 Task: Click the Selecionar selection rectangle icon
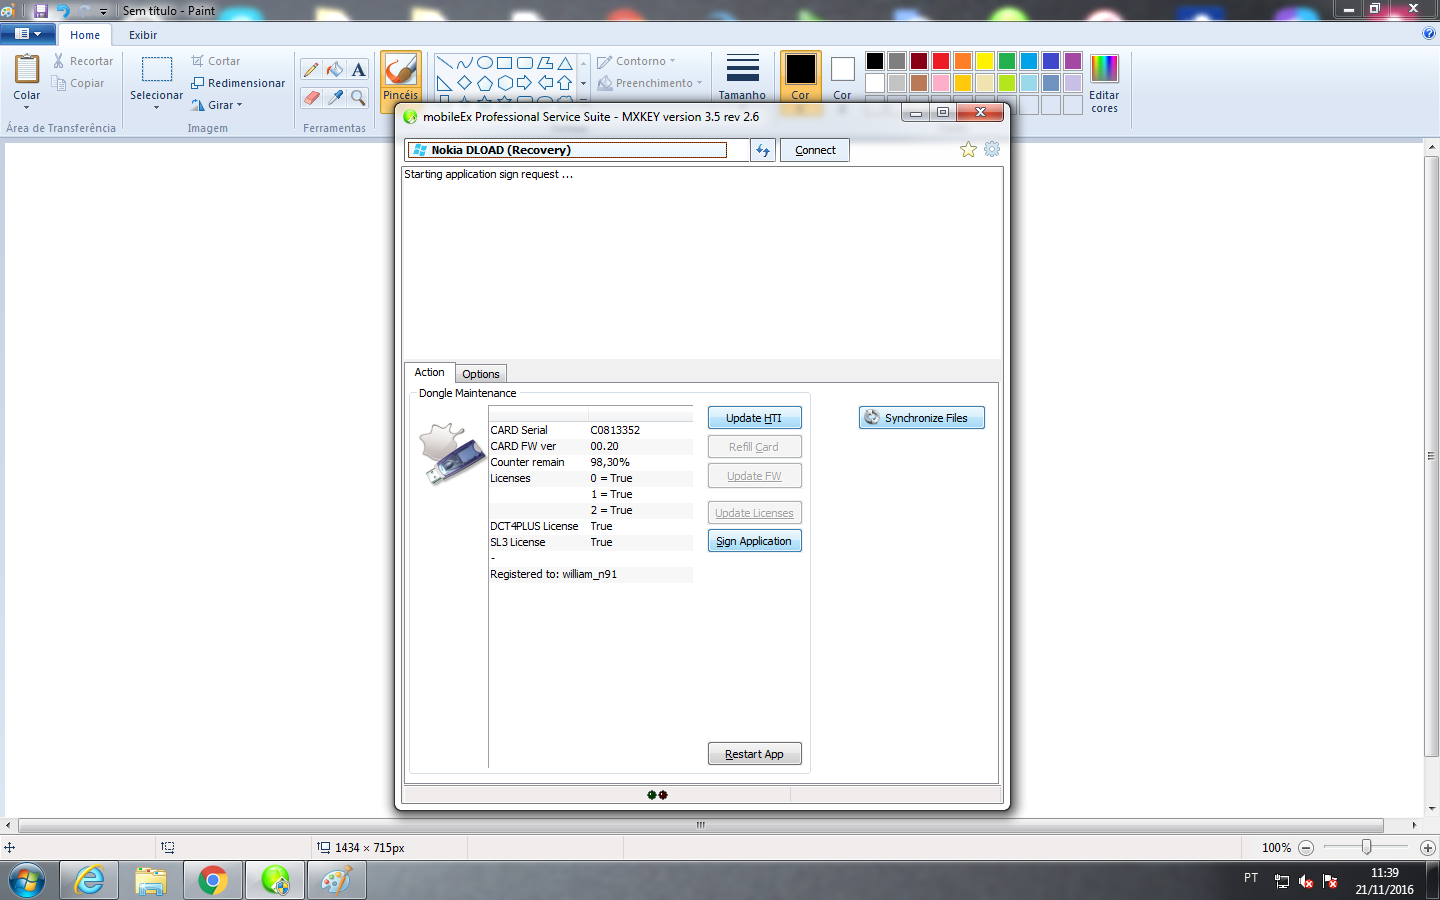[156, 69]
